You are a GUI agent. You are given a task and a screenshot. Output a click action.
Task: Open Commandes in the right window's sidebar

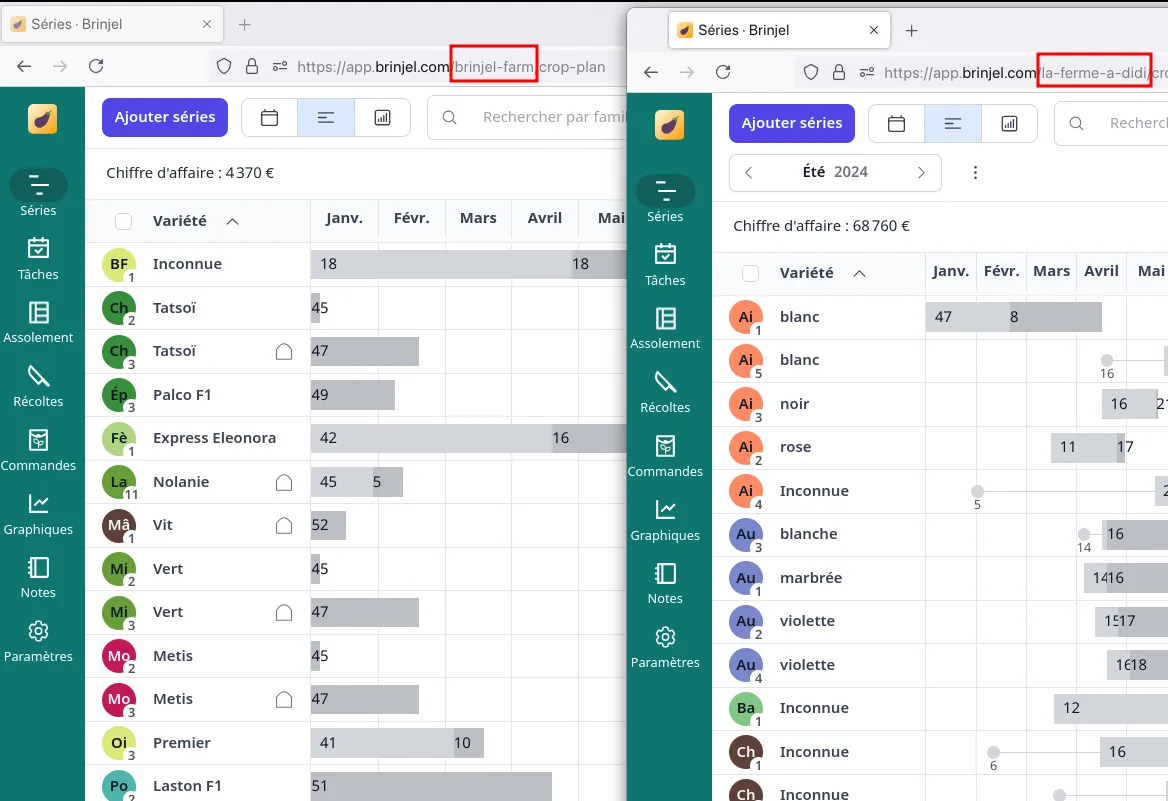coord(665,456)
